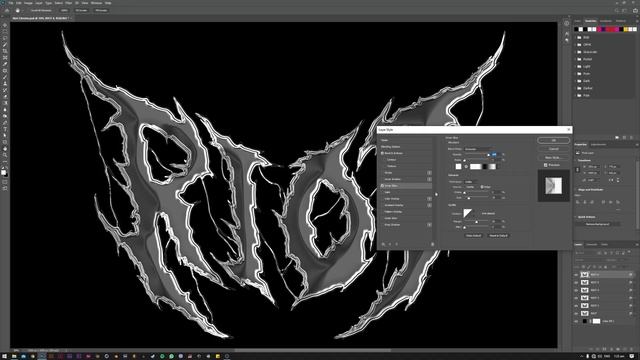
Task: Open the Filter menu
Action: [69, 3]
